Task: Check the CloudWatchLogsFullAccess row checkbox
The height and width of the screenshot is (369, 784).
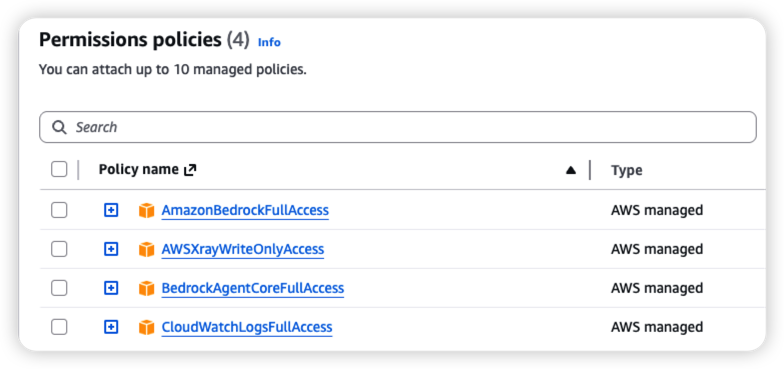Action: tap(59, 327)
